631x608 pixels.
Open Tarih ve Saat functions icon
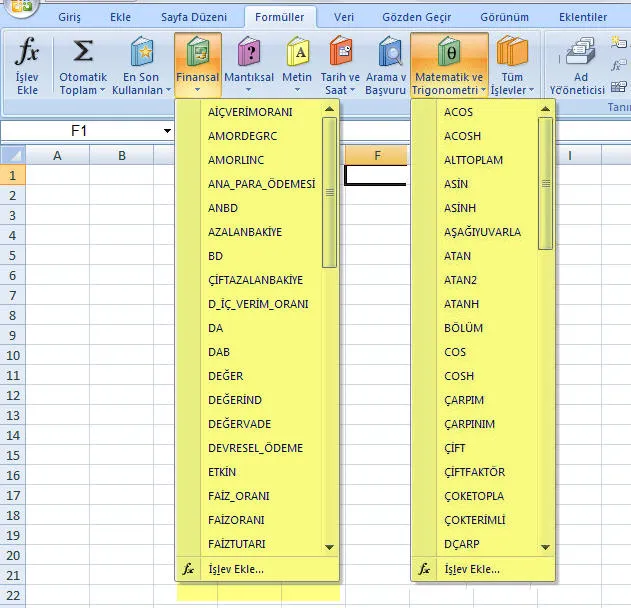pos(341,52)
